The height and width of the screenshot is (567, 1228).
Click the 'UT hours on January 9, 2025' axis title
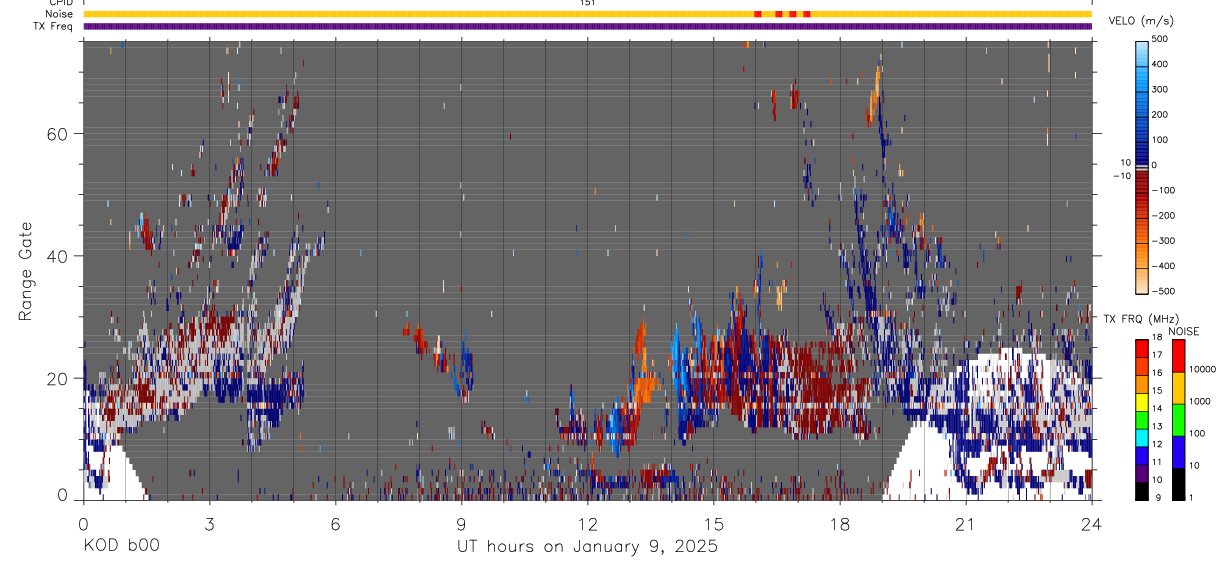click(587, 547)
